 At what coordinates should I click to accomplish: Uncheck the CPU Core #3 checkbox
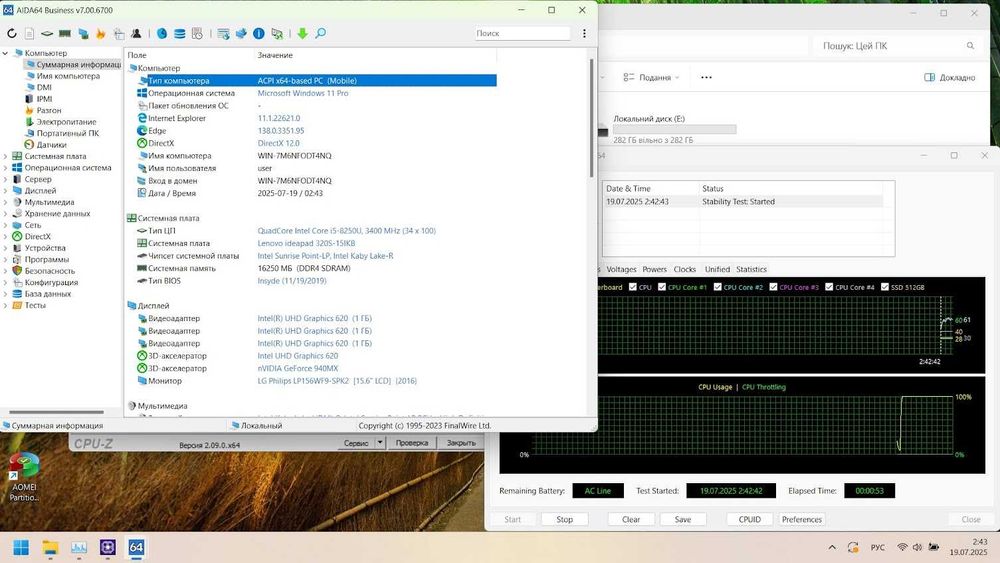773,287
